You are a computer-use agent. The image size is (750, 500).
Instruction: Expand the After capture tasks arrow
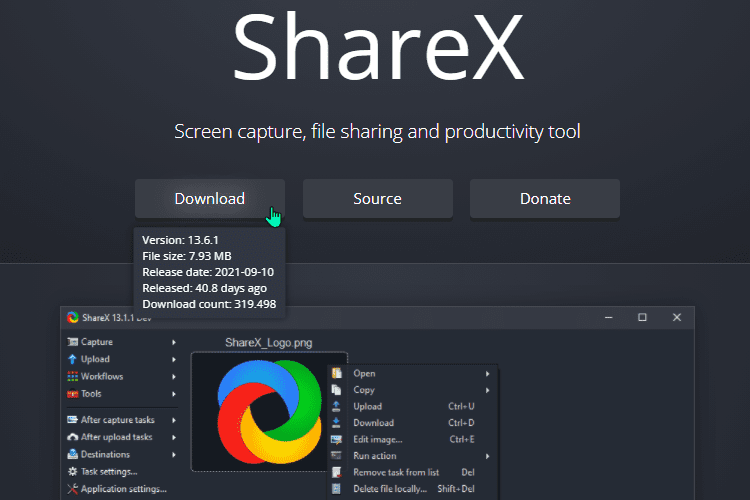(x=174, y=420)
